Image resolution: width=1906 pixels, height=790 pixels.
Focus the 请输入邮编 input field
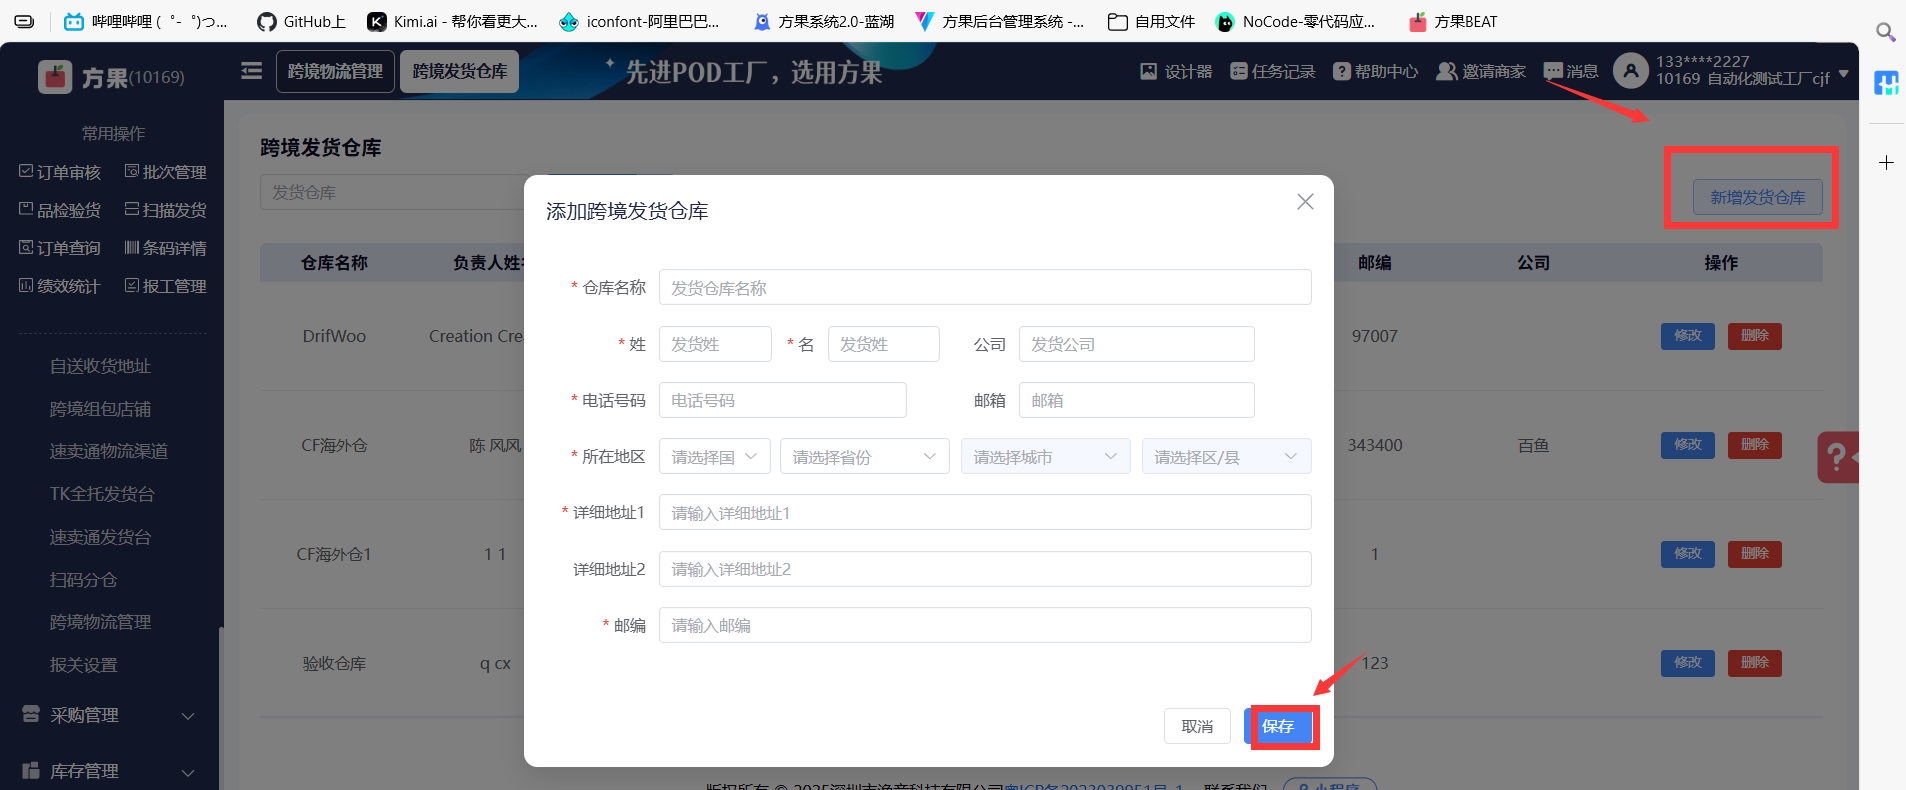985,625
